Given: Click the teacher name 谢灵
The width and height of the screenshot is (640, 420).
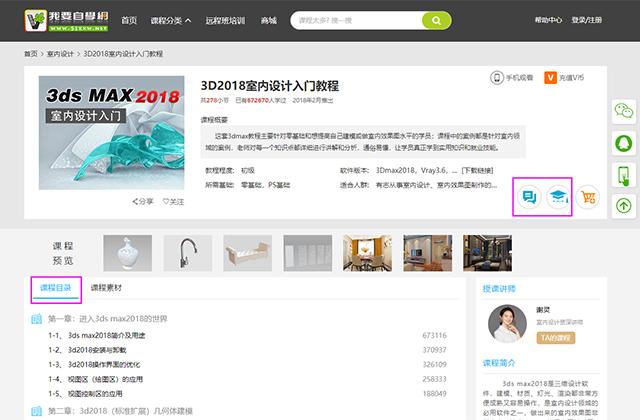Looking at the screenshot, I should point(543,310).
